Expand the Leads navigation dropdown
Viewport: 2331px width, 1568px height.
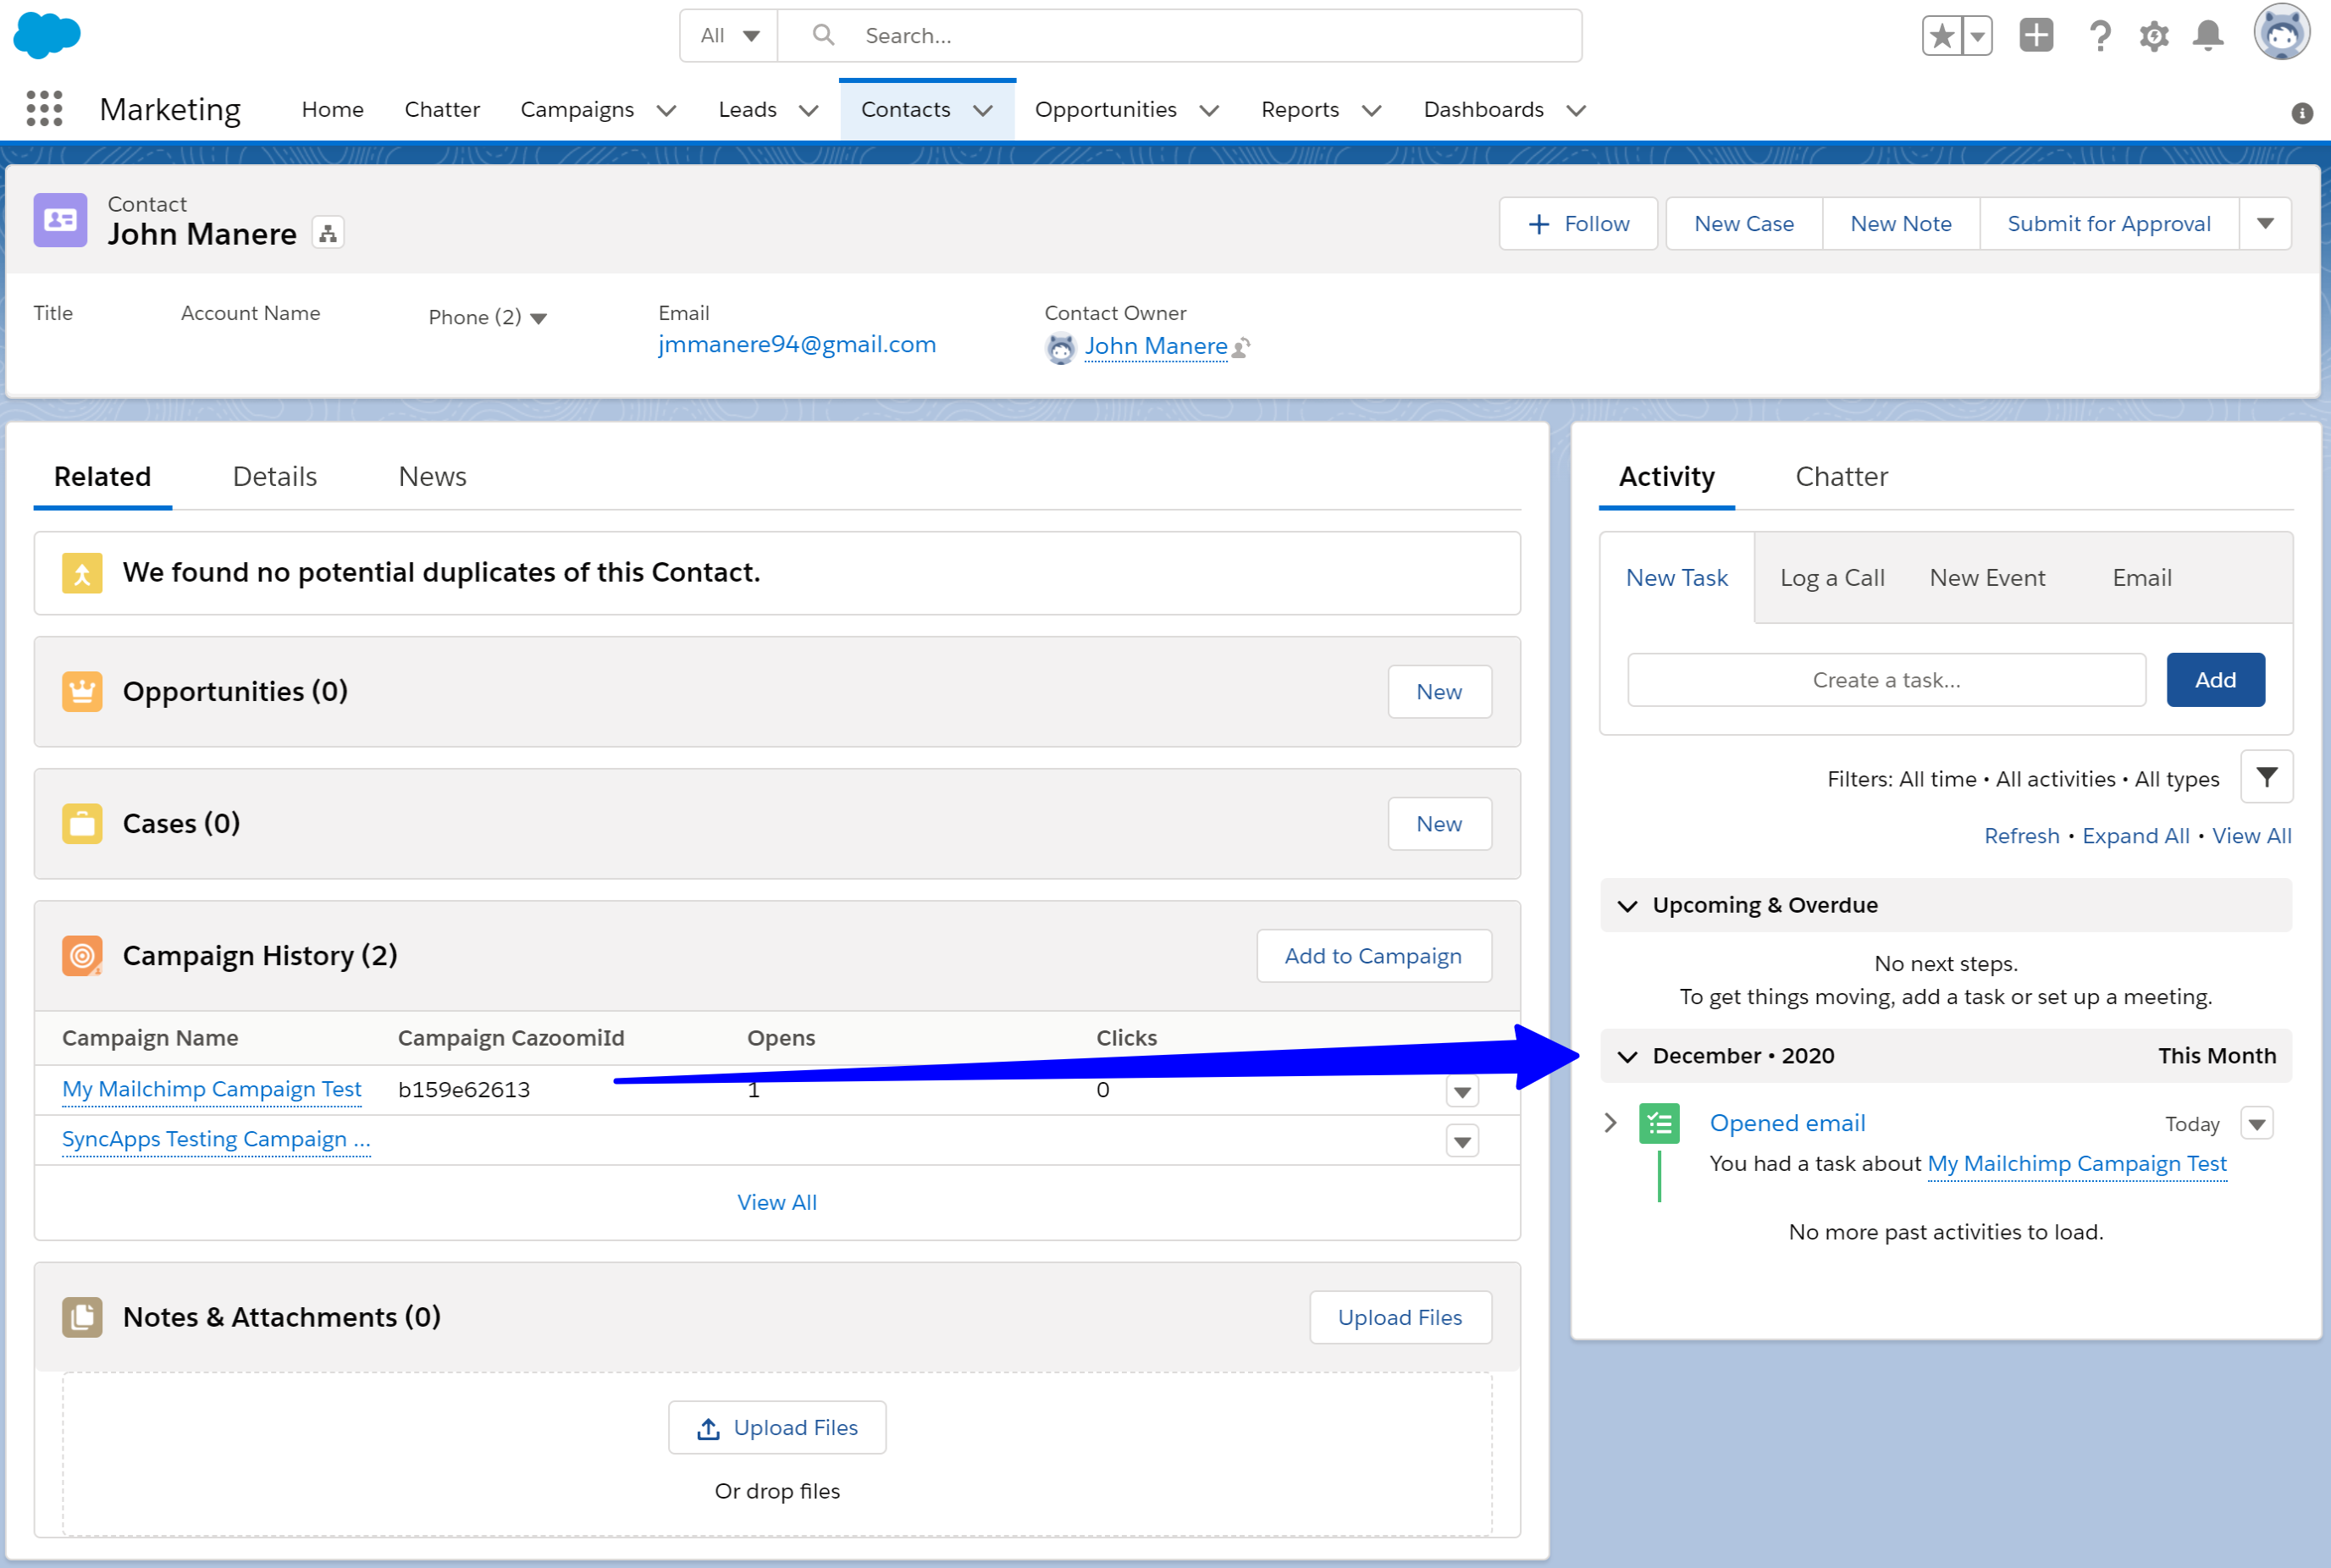tap(809, 110)
